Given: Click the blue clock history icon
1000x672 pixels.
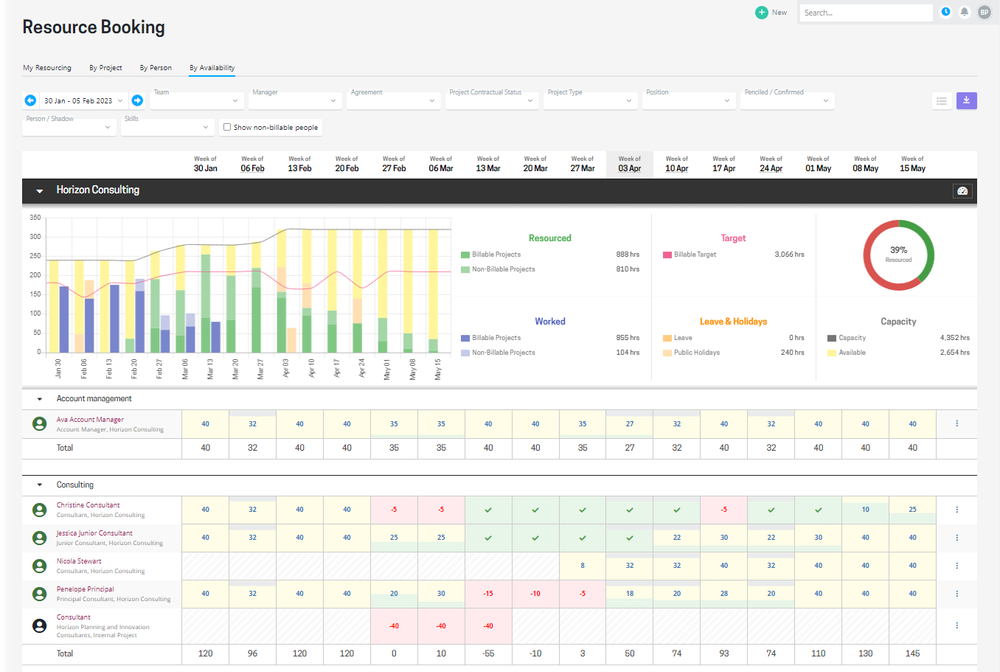Looking at the screenshot, I should [944, 12].
